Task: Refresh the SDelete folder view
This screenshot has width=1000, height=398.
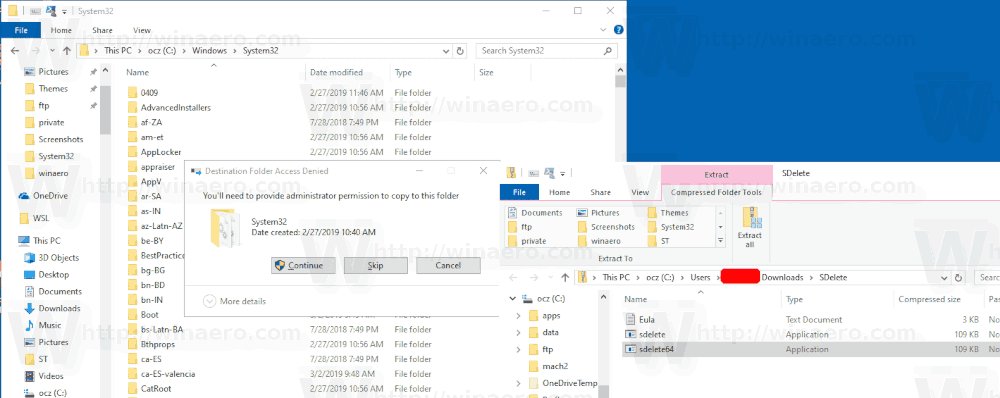Action: pyautogui.click(x=959, y=277)
